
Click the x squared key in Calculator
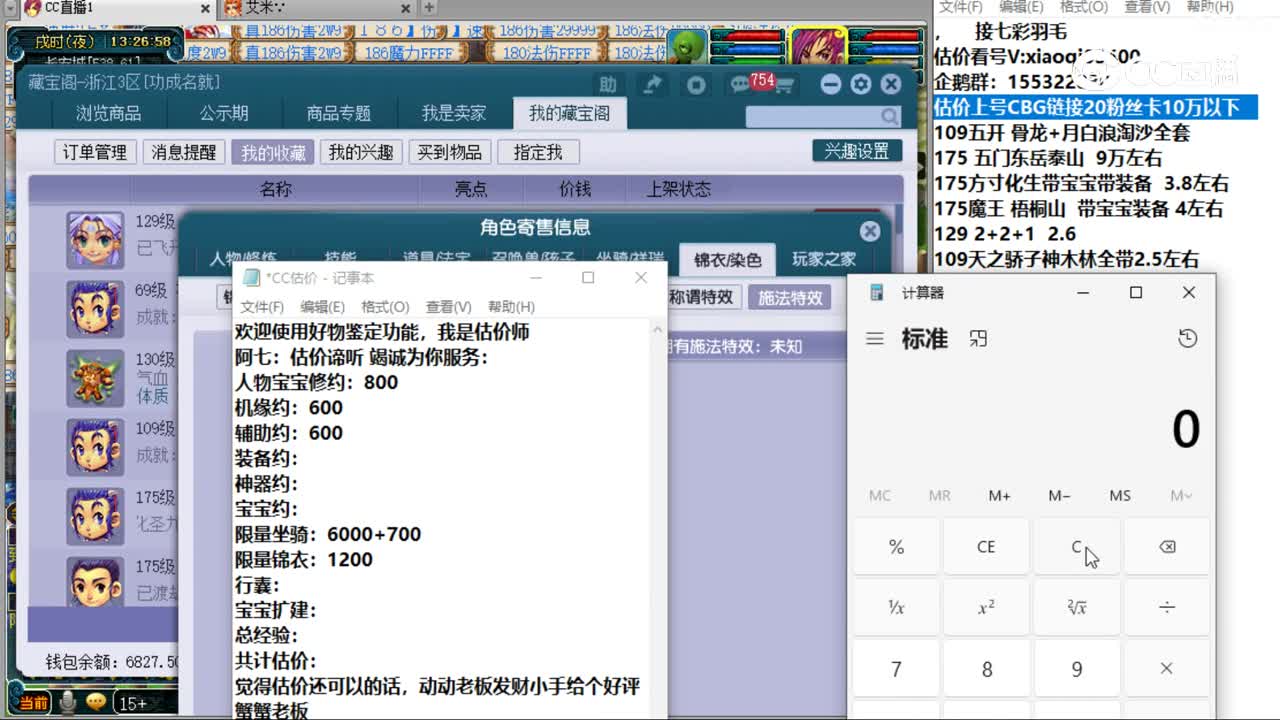click(x=986, y=608)
